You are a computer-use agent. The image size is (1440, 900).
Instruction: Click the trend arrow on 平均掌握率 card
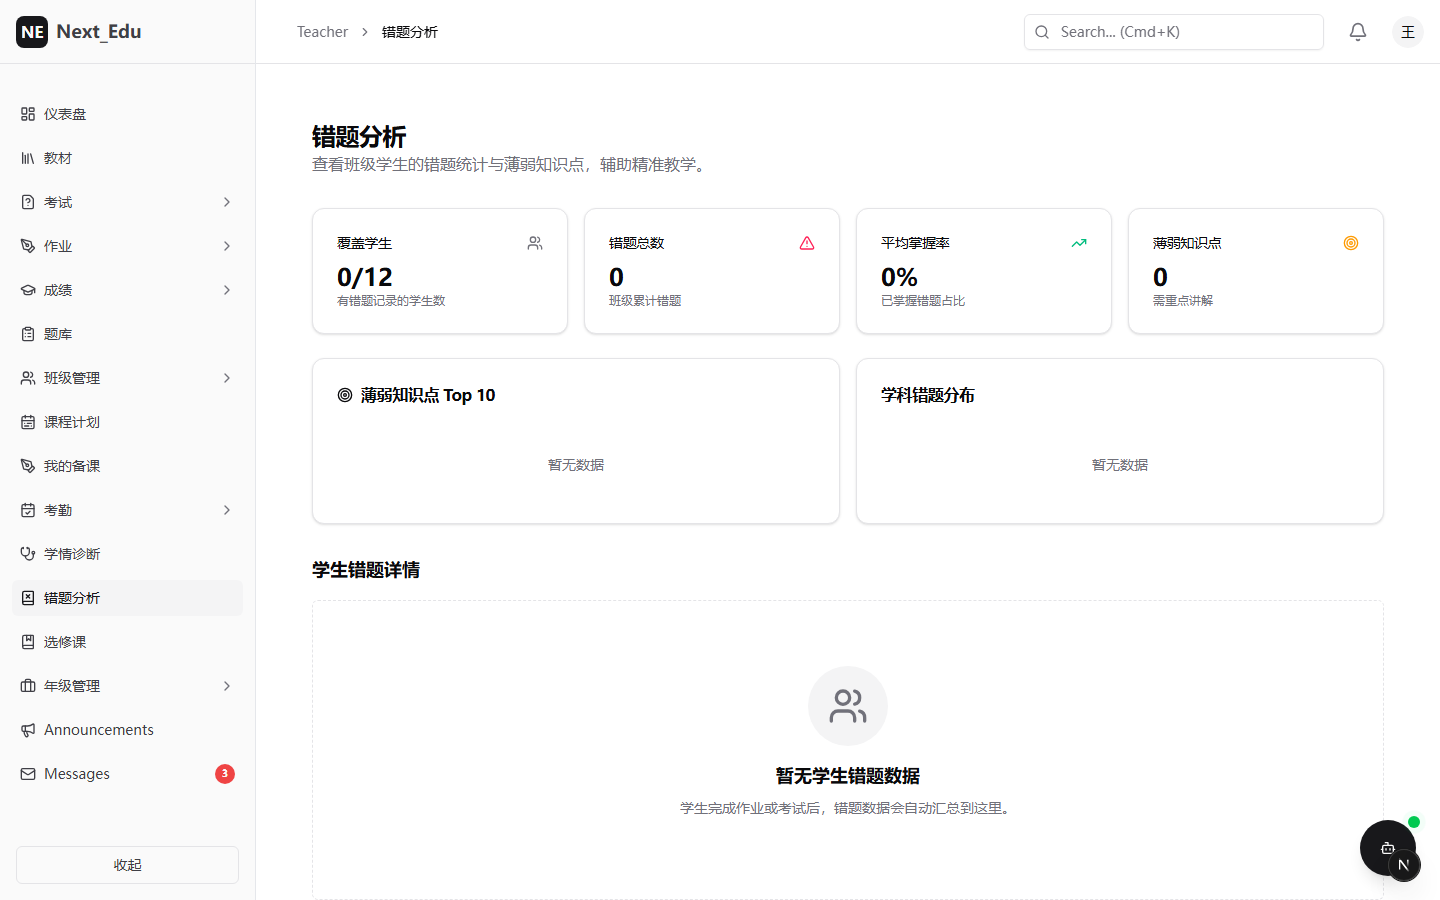coord(1079,243)
